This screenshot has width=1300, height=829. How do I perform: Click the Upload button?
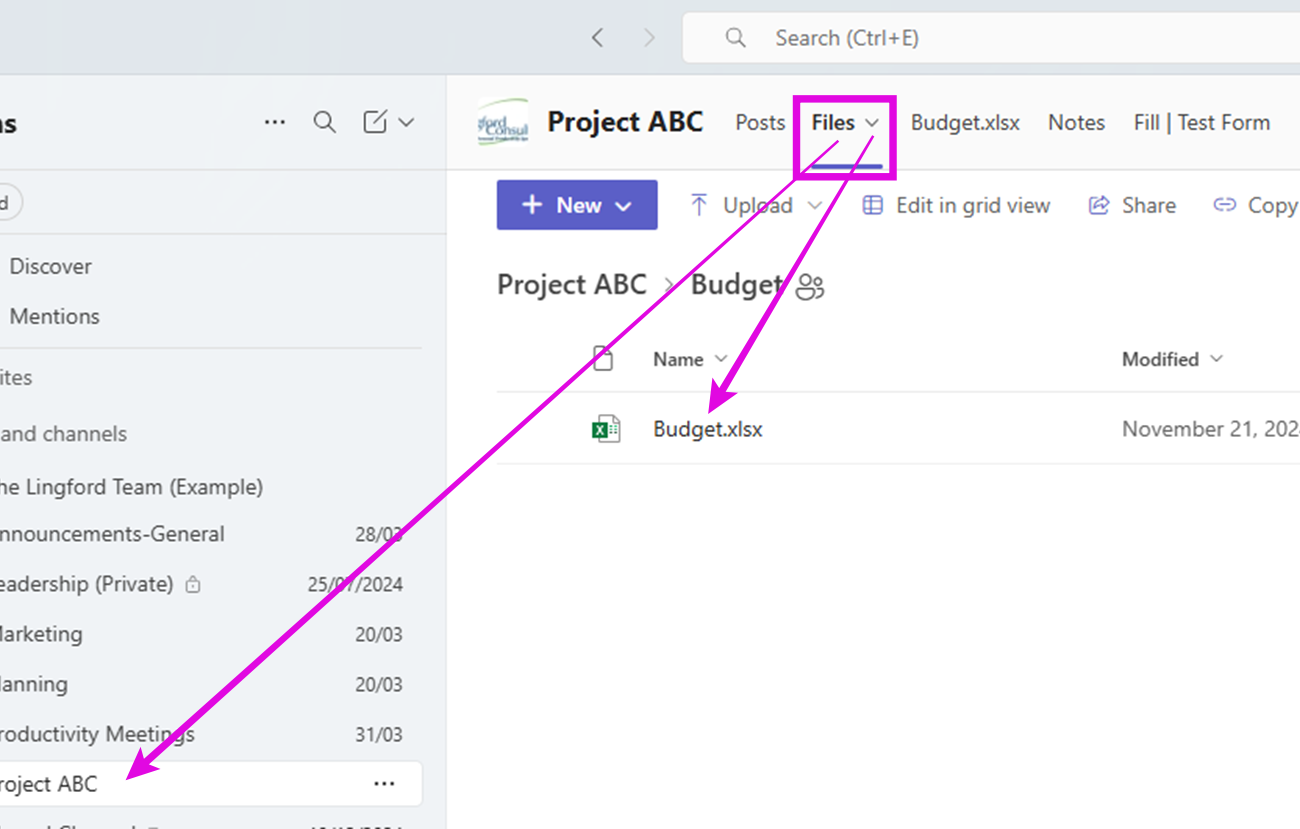click(x=741, y=205)
